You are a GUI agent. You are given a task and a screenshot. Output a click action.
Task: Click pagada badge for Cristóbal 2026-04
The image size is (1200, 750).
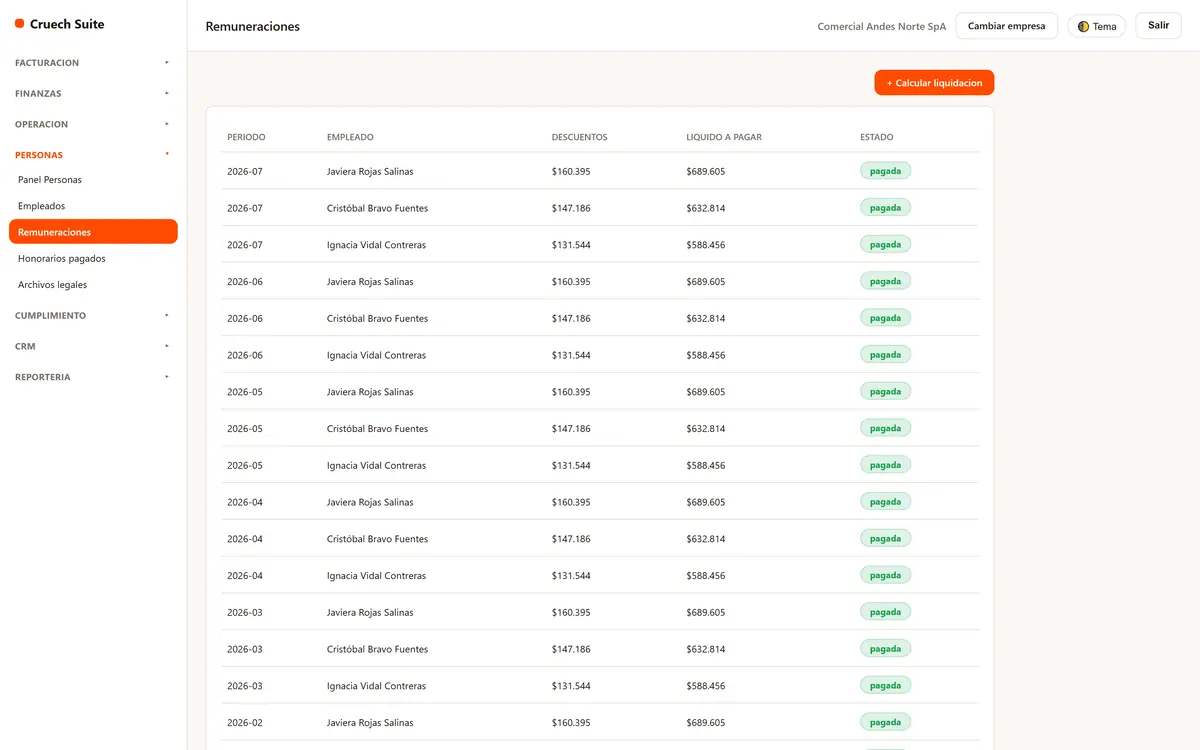click(885, 538)
